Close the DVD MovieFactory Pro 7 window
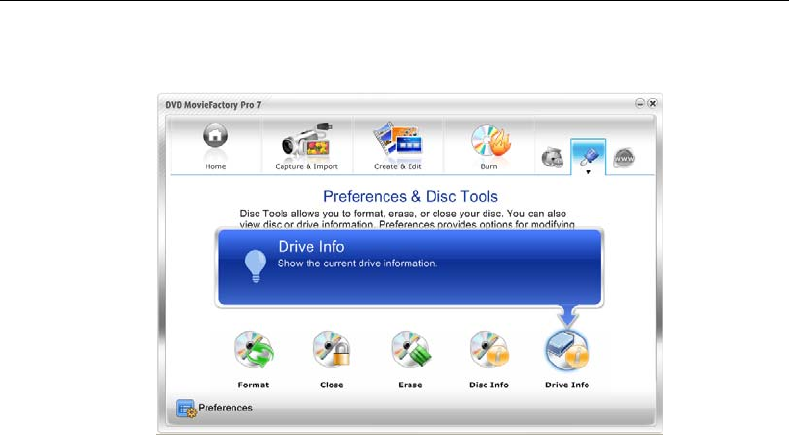Image resolution: width=789 pixels, height=435 pixels. click(653, 103)
